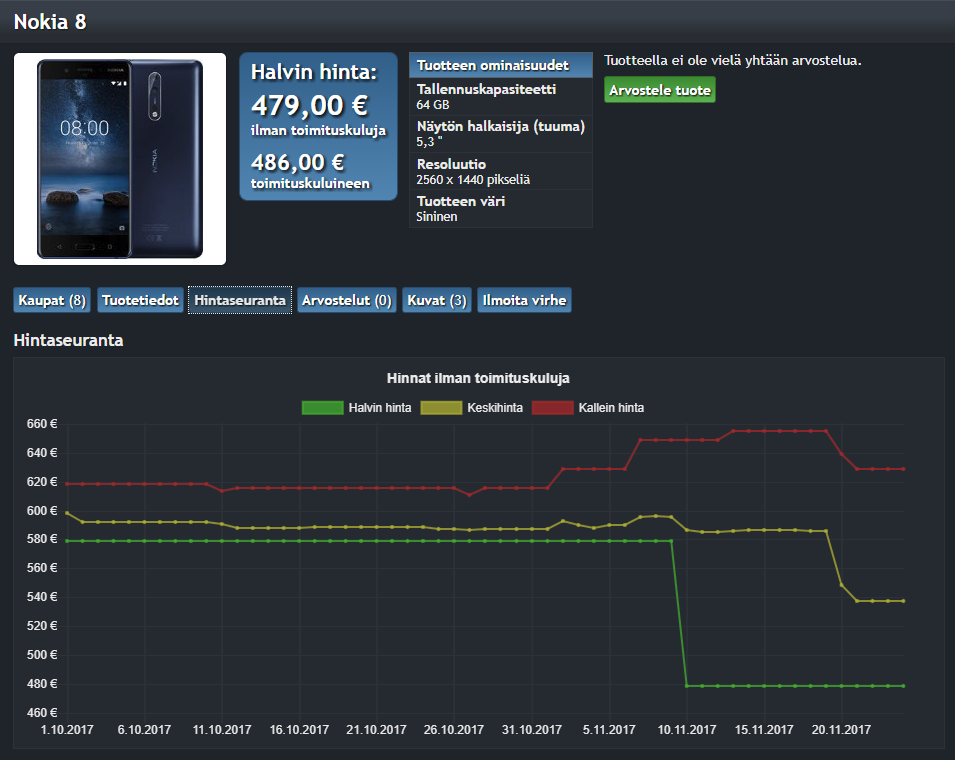The height and width of the screenshot is (760, 955).
Task: Click the 486,00 € price with shipping
Action: 298,163
